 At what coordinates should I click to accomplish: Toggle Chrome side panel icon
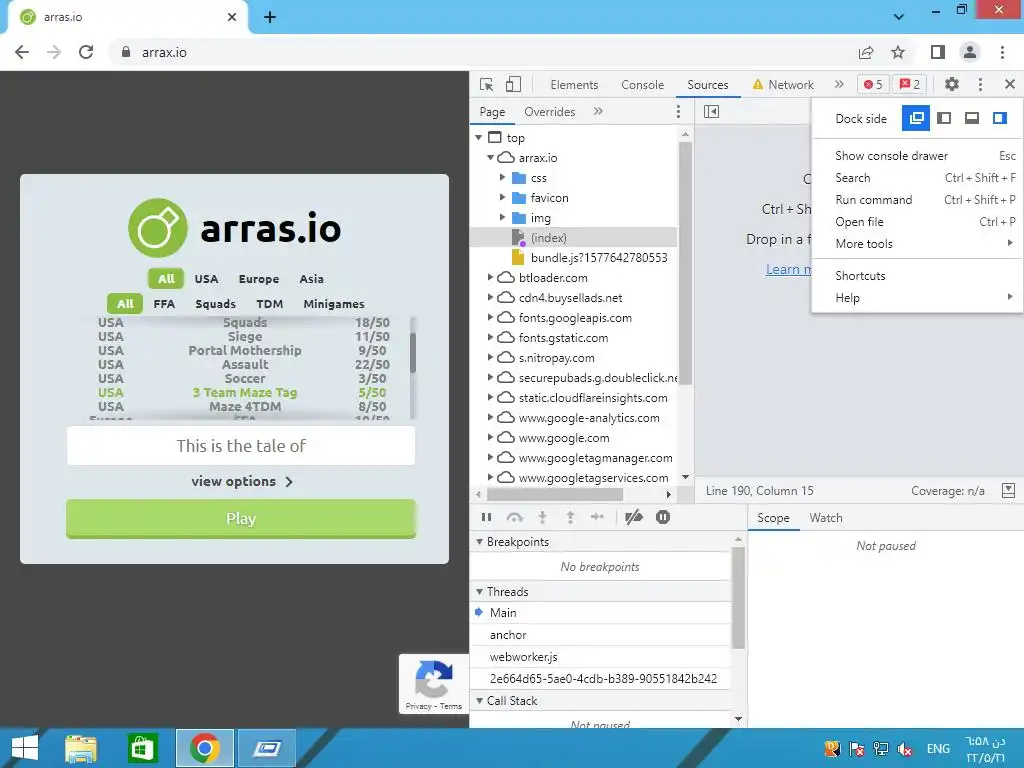pyautogui.click(x=938, y=52)
